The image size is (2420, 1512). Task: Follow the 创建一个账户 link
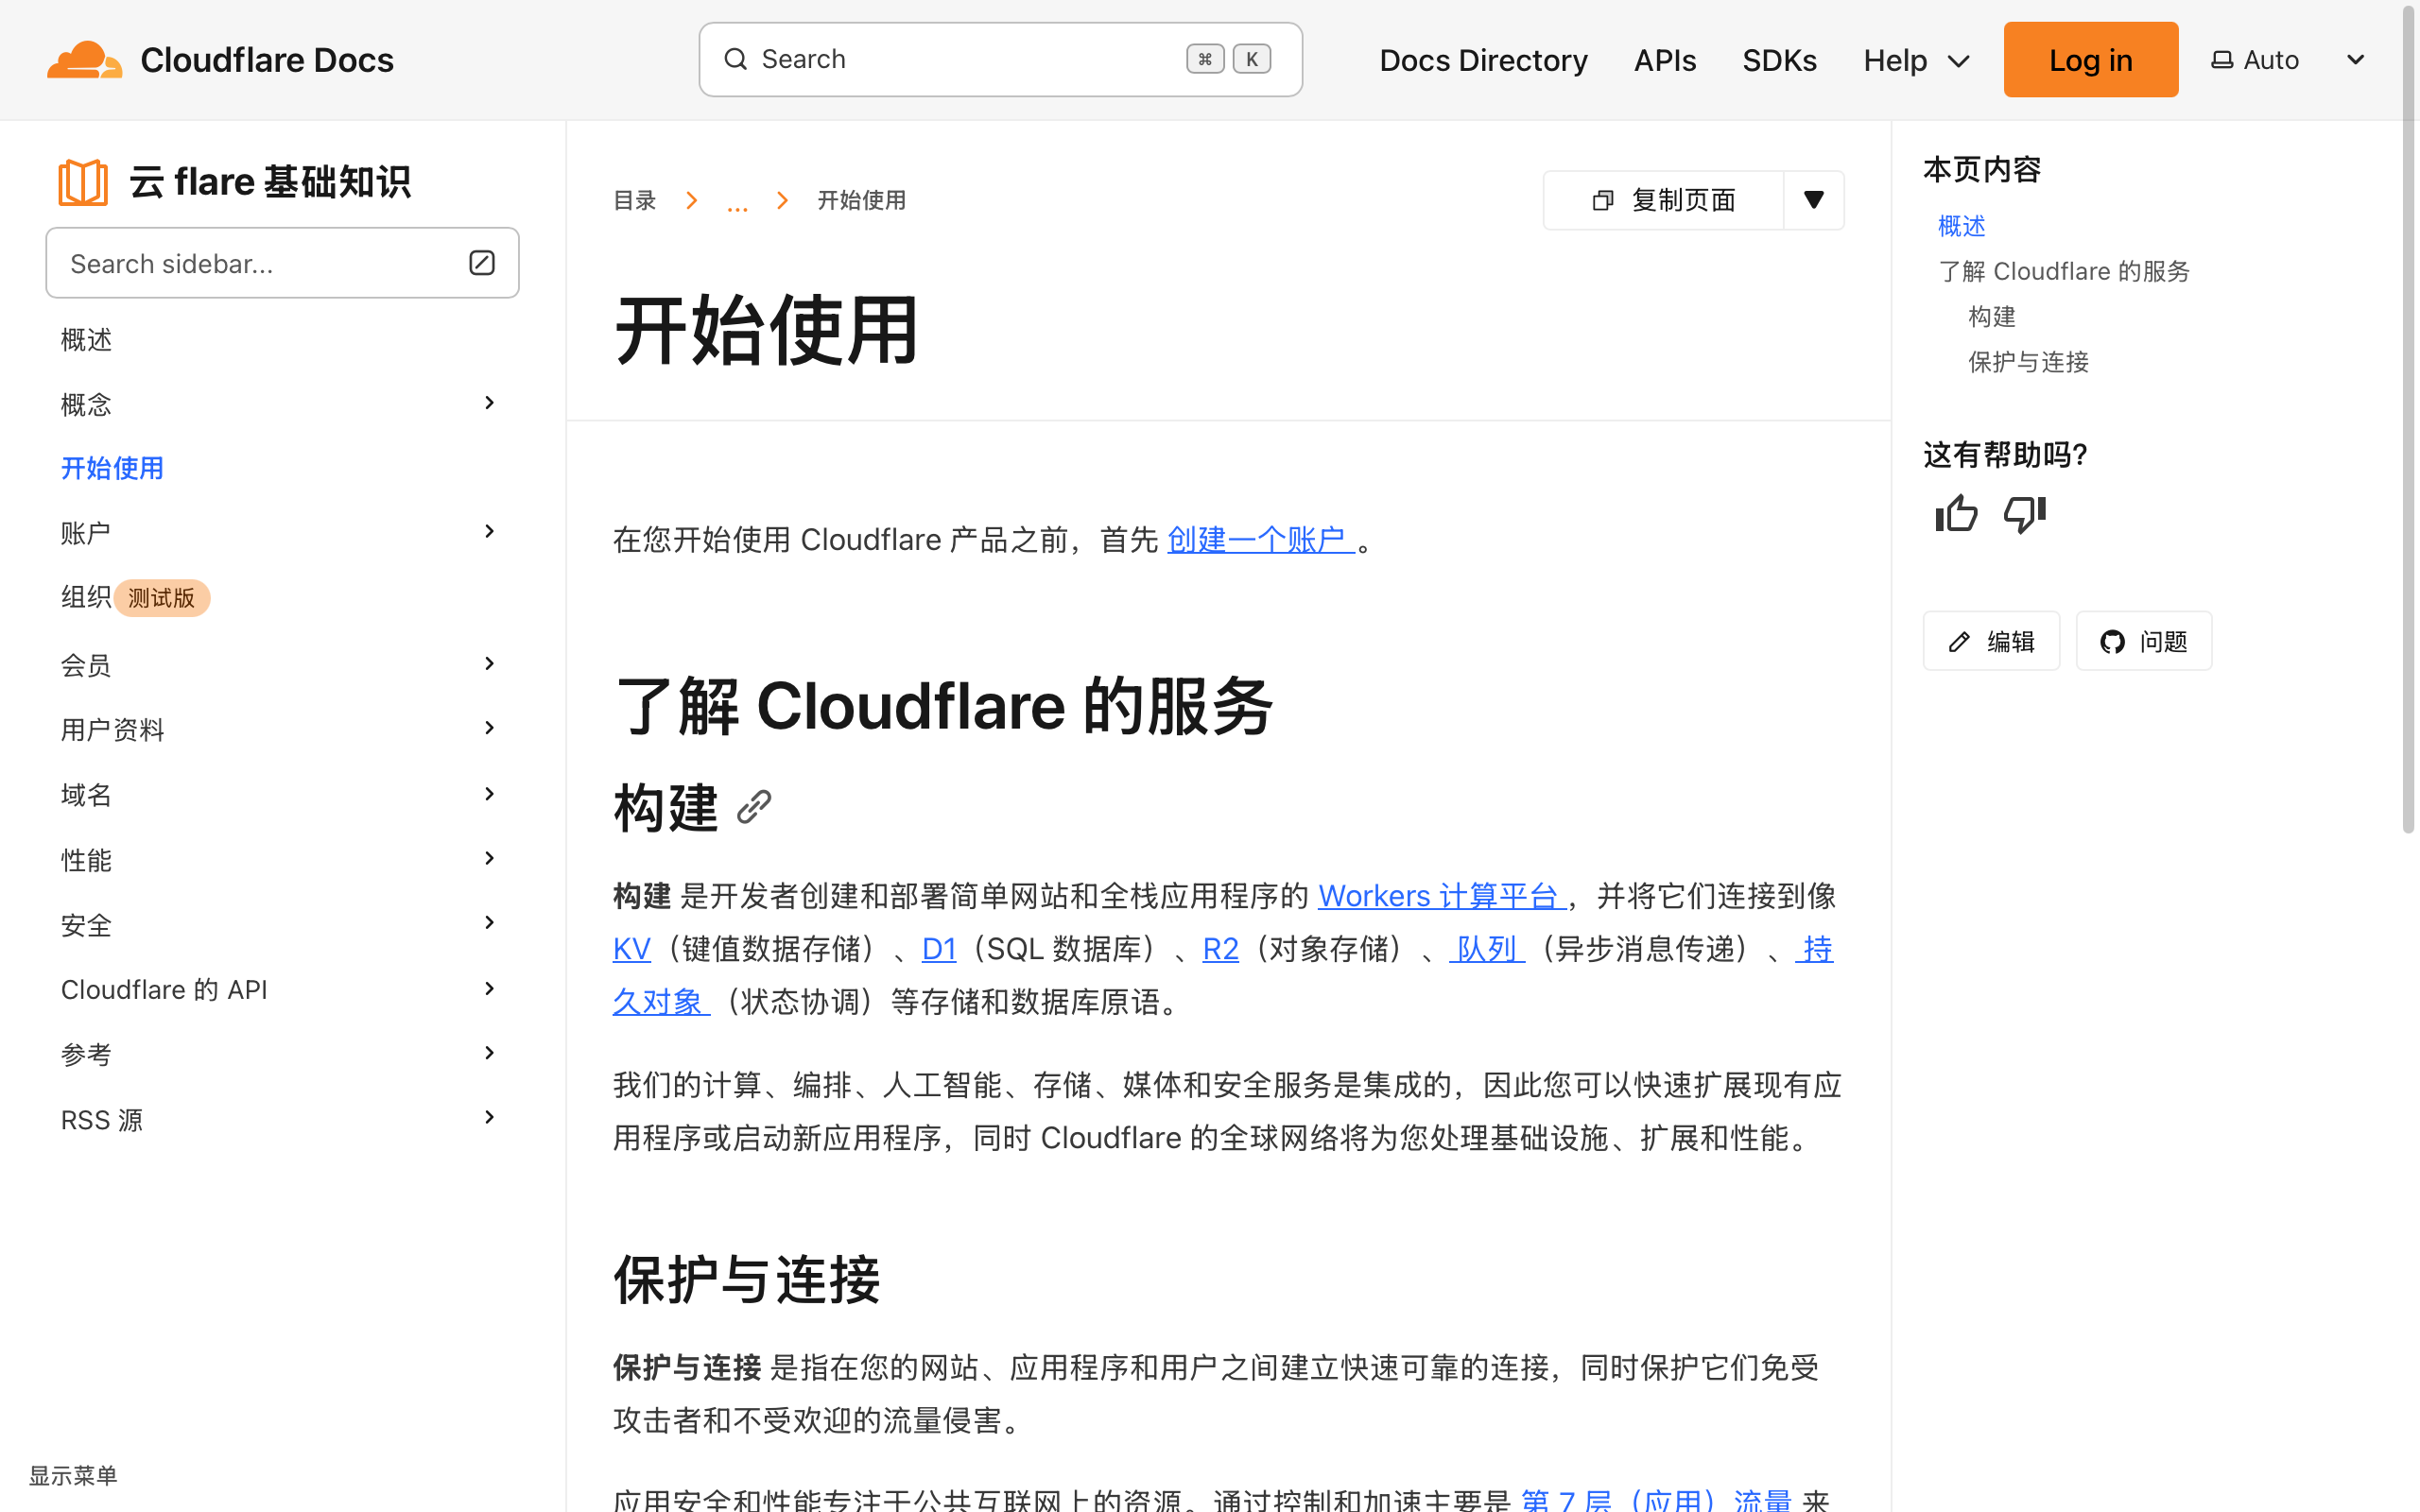click(x=1259, y=540)
